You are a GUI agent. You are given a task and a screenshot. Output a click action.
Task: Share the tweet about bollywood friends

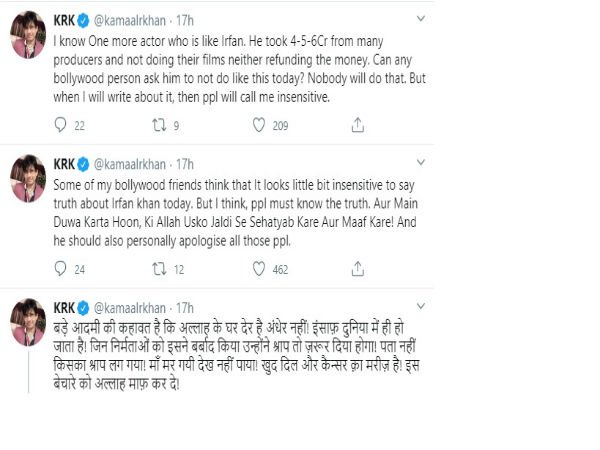click(x=355, y=268)
